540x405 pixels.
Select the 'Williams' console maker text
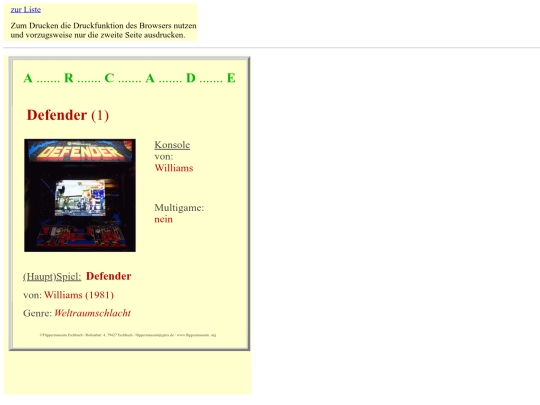[174, 168]
